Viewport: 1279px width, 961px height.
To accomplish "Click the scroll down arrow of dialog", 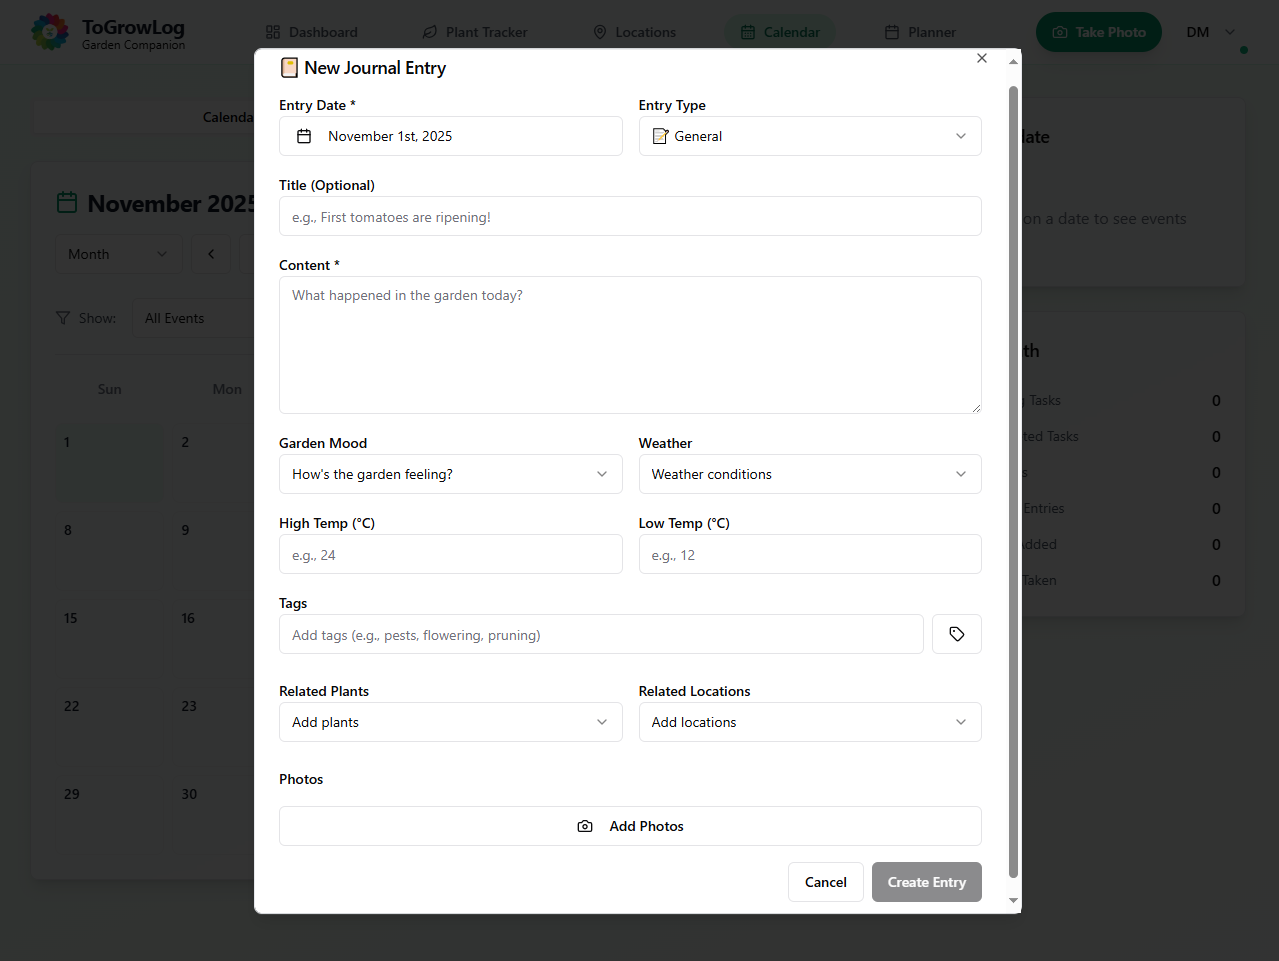I will 1013,900.
